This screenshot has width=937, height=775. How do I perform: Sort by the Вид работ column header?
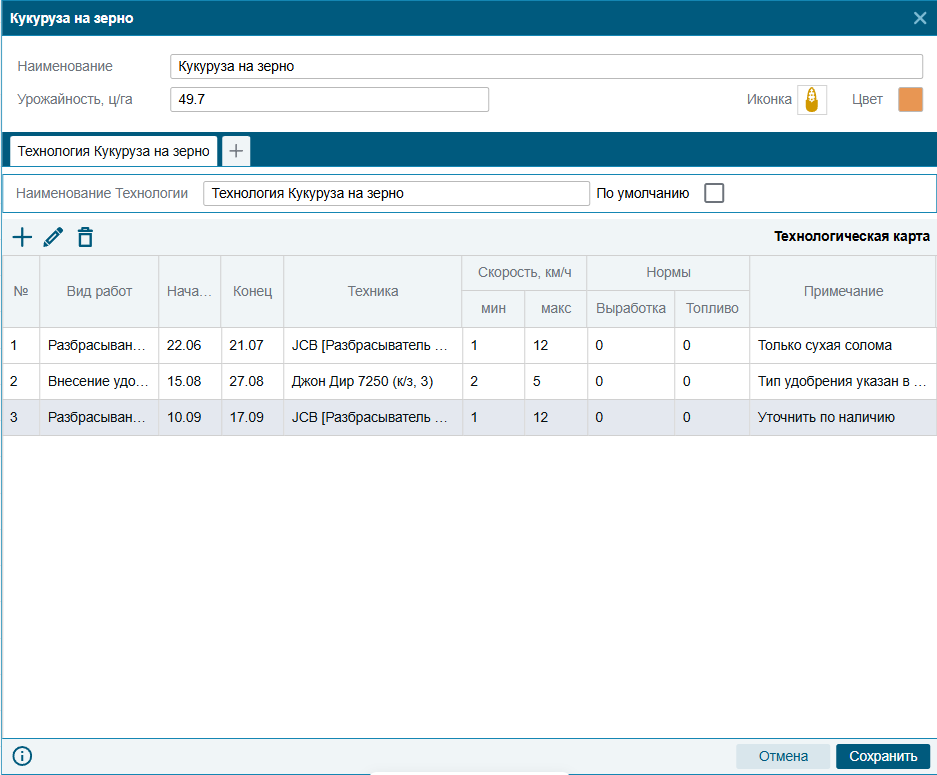pyautogui.click(x=99, y=291)
